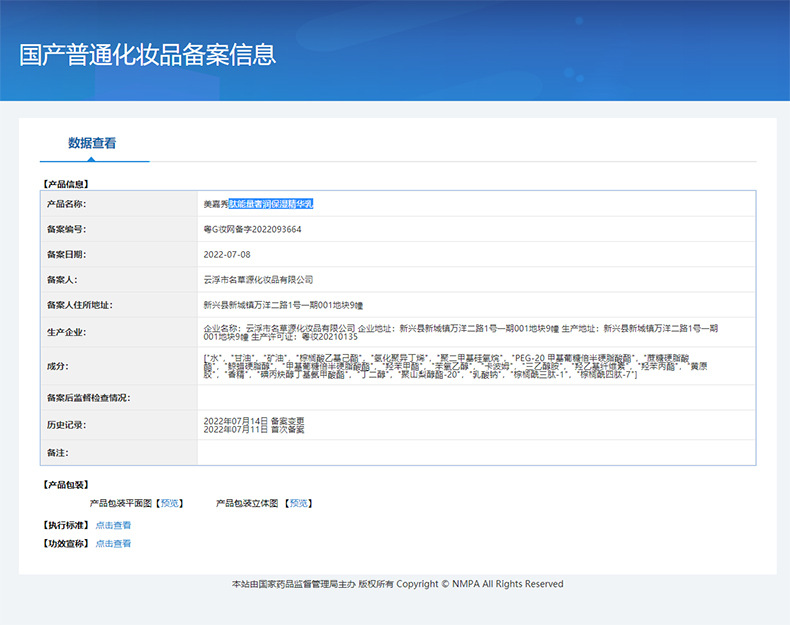The width and height of the screenshot is (790, 625).
Task: Click the NMPA copyright footer text
Action: click(x=398, y=584)
